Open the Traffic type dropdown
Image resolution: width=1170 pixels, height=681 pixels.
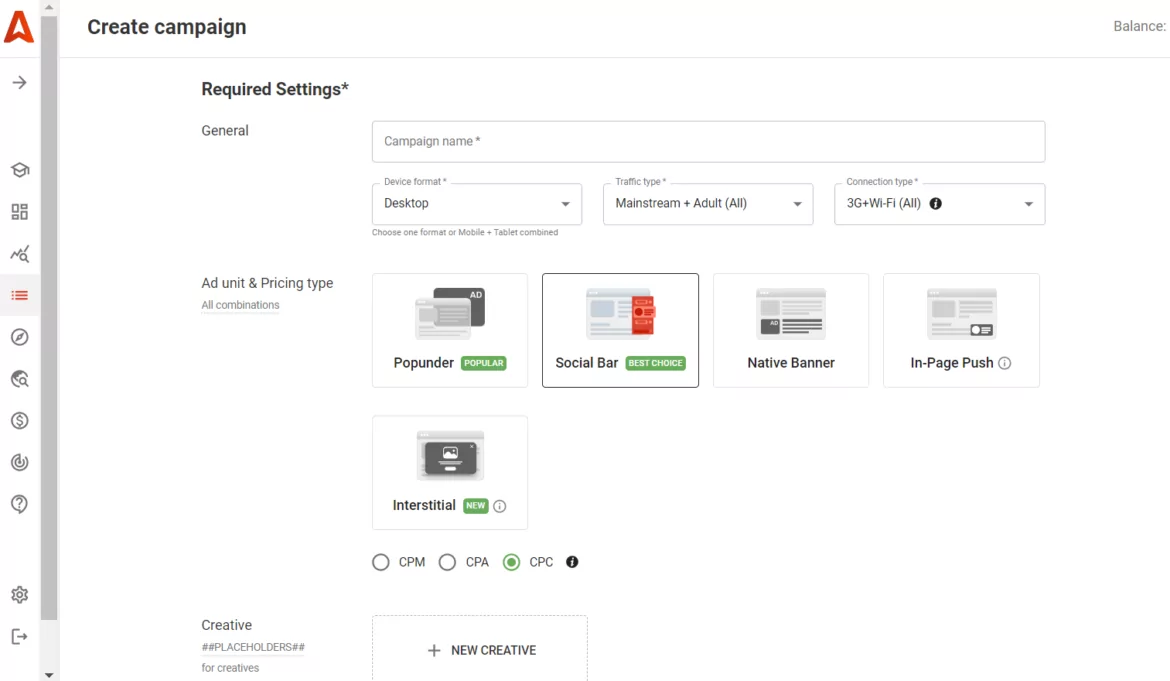(707, 204)
